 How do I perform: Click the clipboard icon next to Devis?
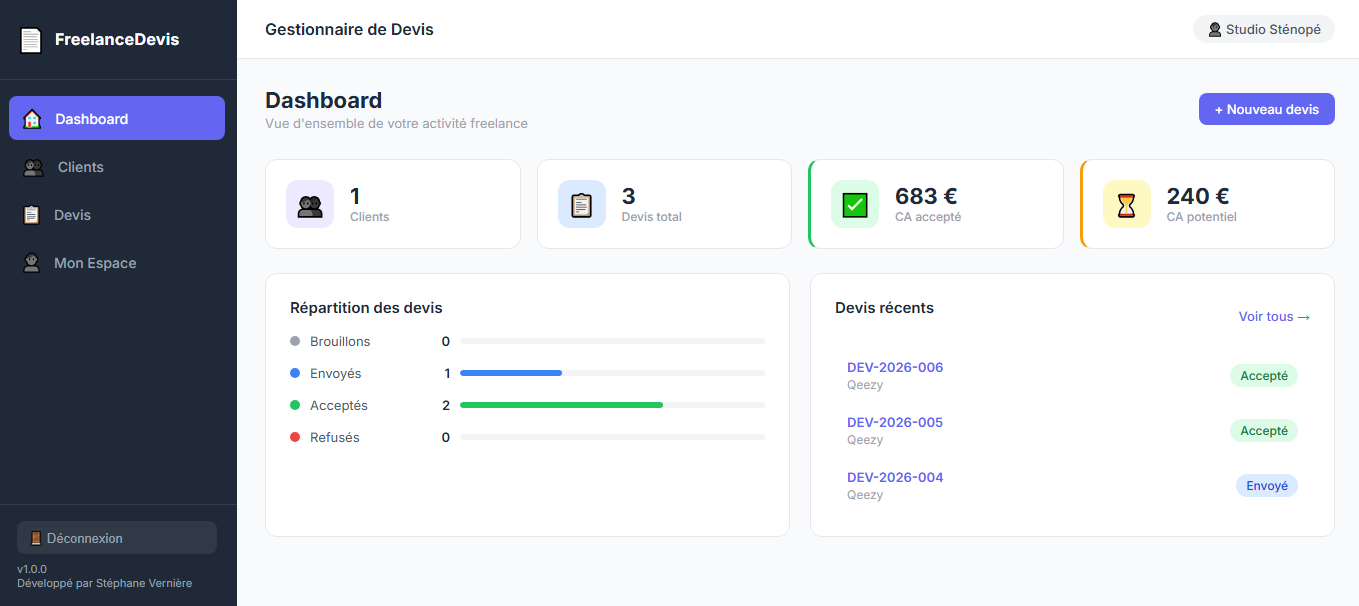pos(32,215)
